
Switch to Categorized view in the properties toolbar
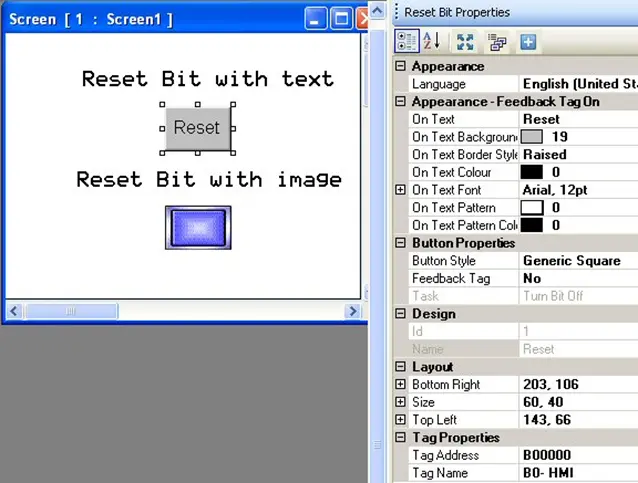406,41
